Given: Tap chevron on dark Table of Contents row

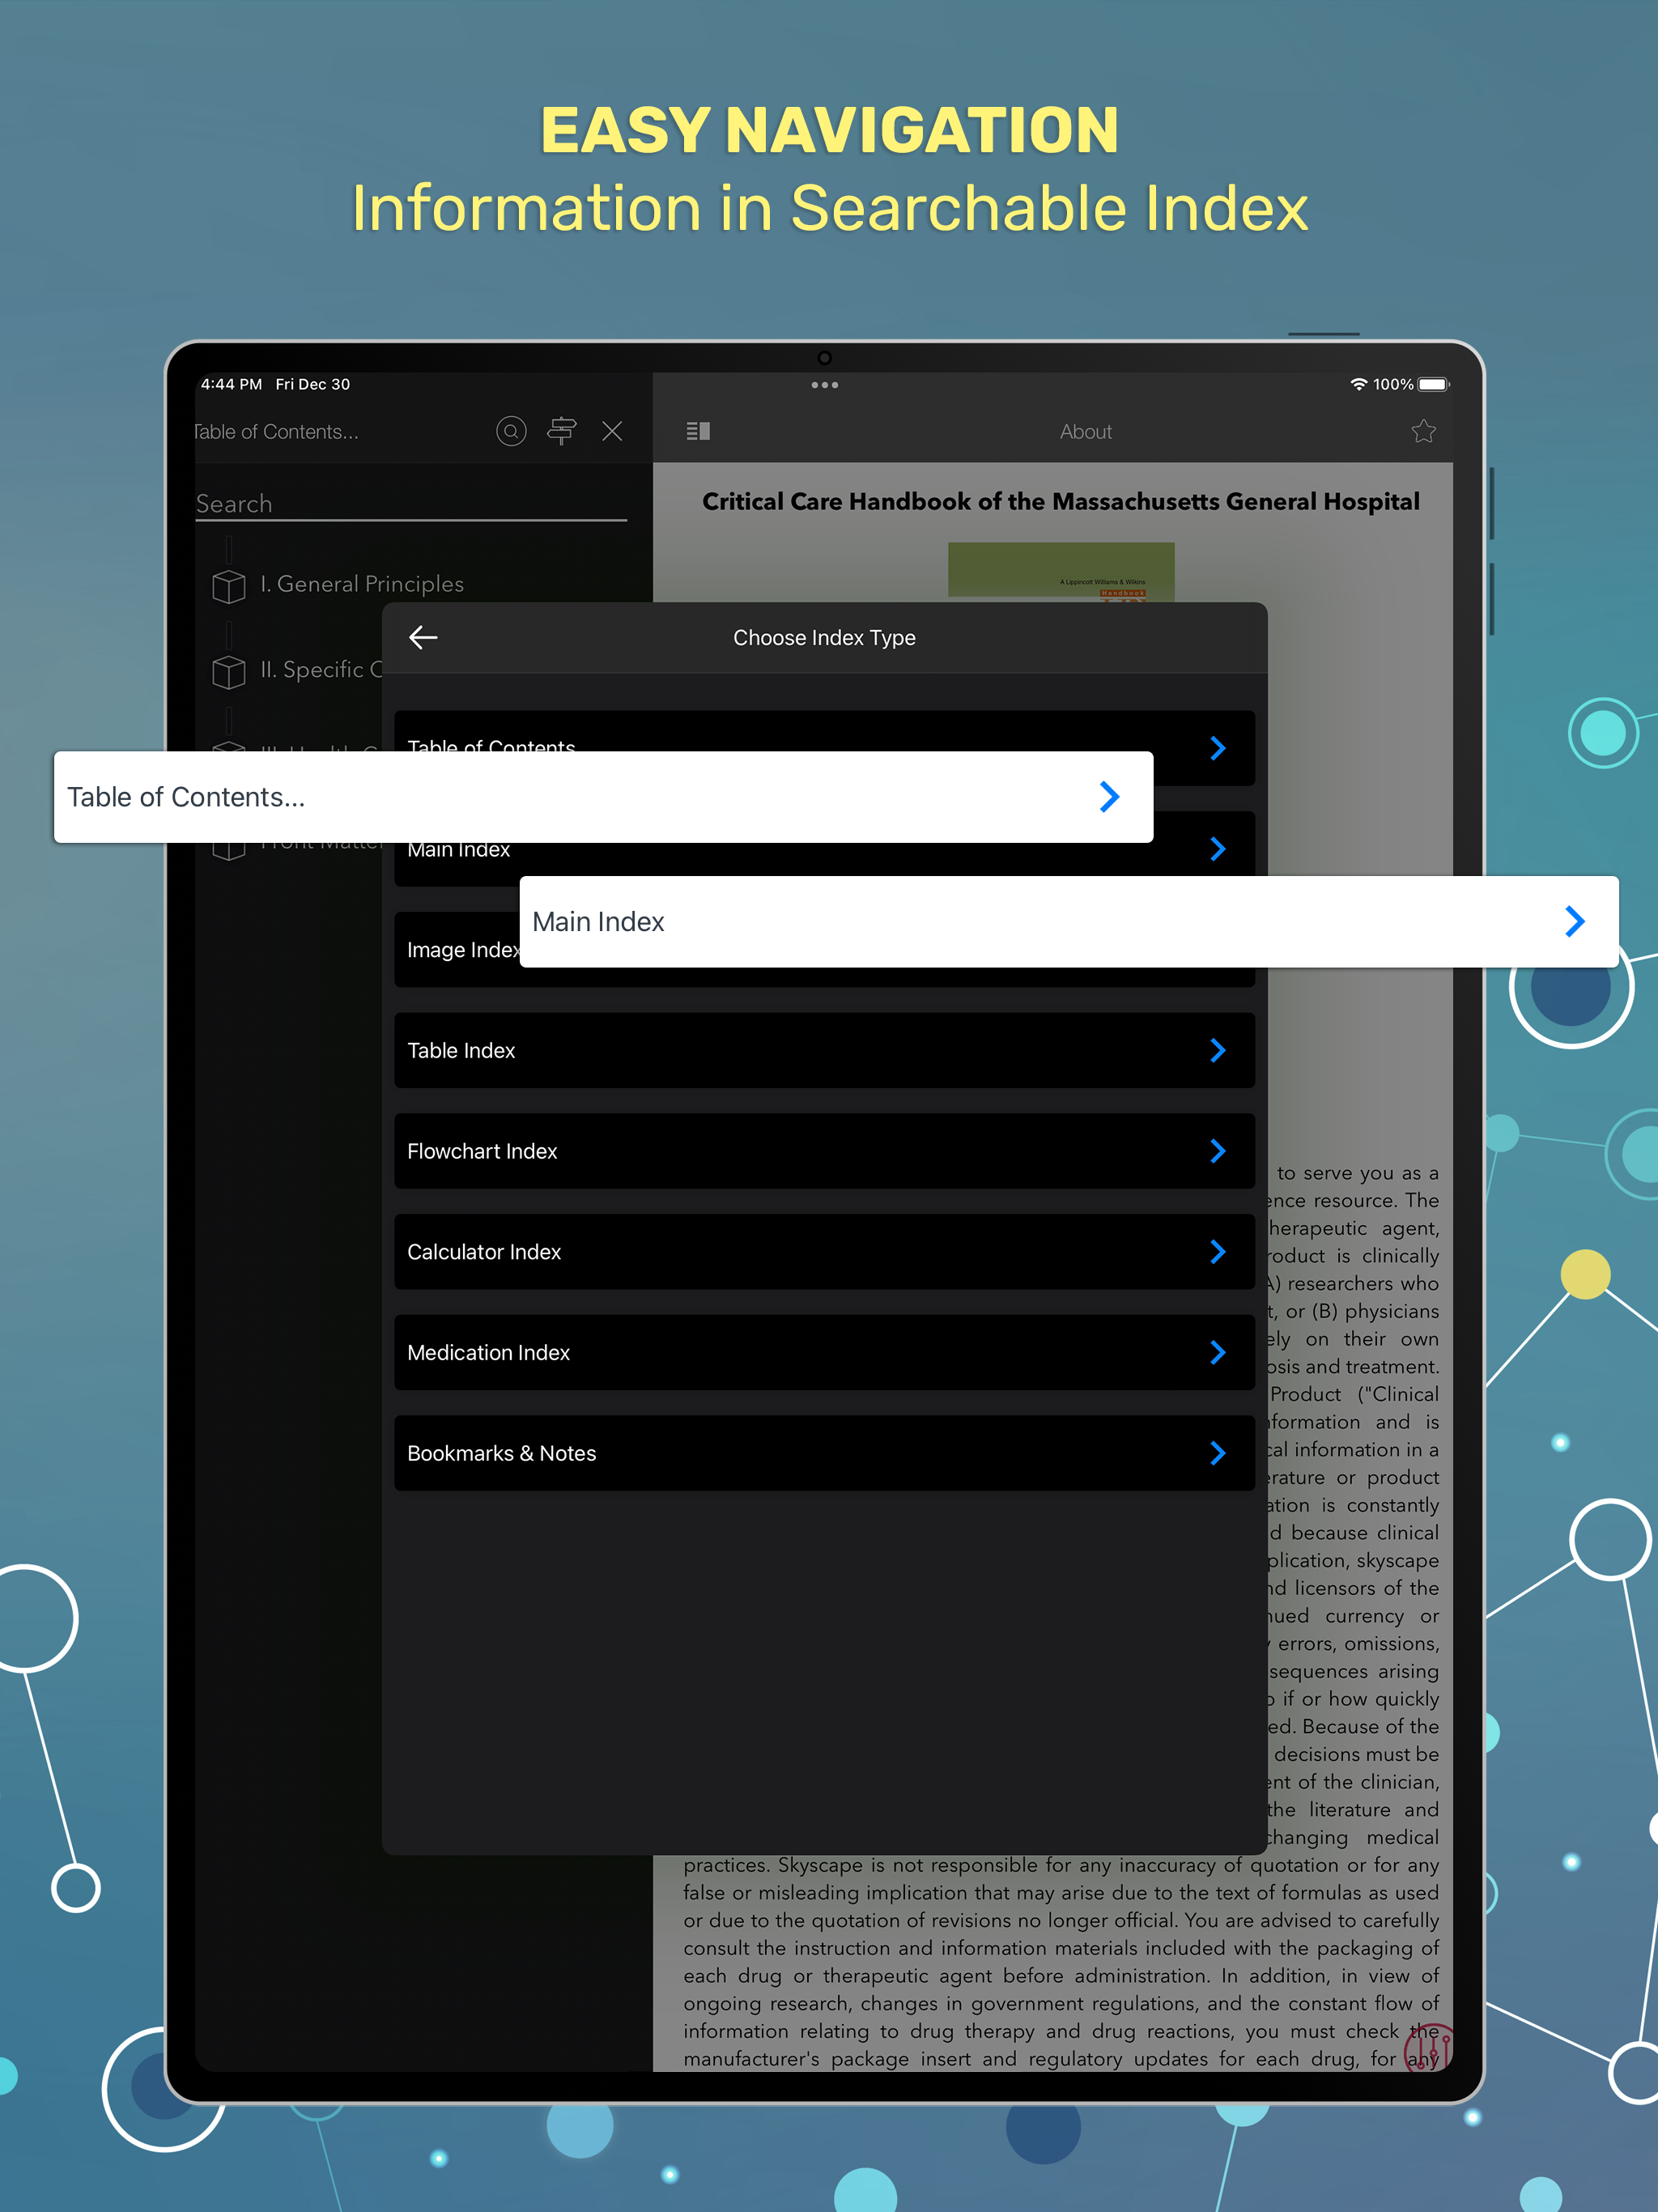Looking at the screenshot, I should click(1217, 748).
